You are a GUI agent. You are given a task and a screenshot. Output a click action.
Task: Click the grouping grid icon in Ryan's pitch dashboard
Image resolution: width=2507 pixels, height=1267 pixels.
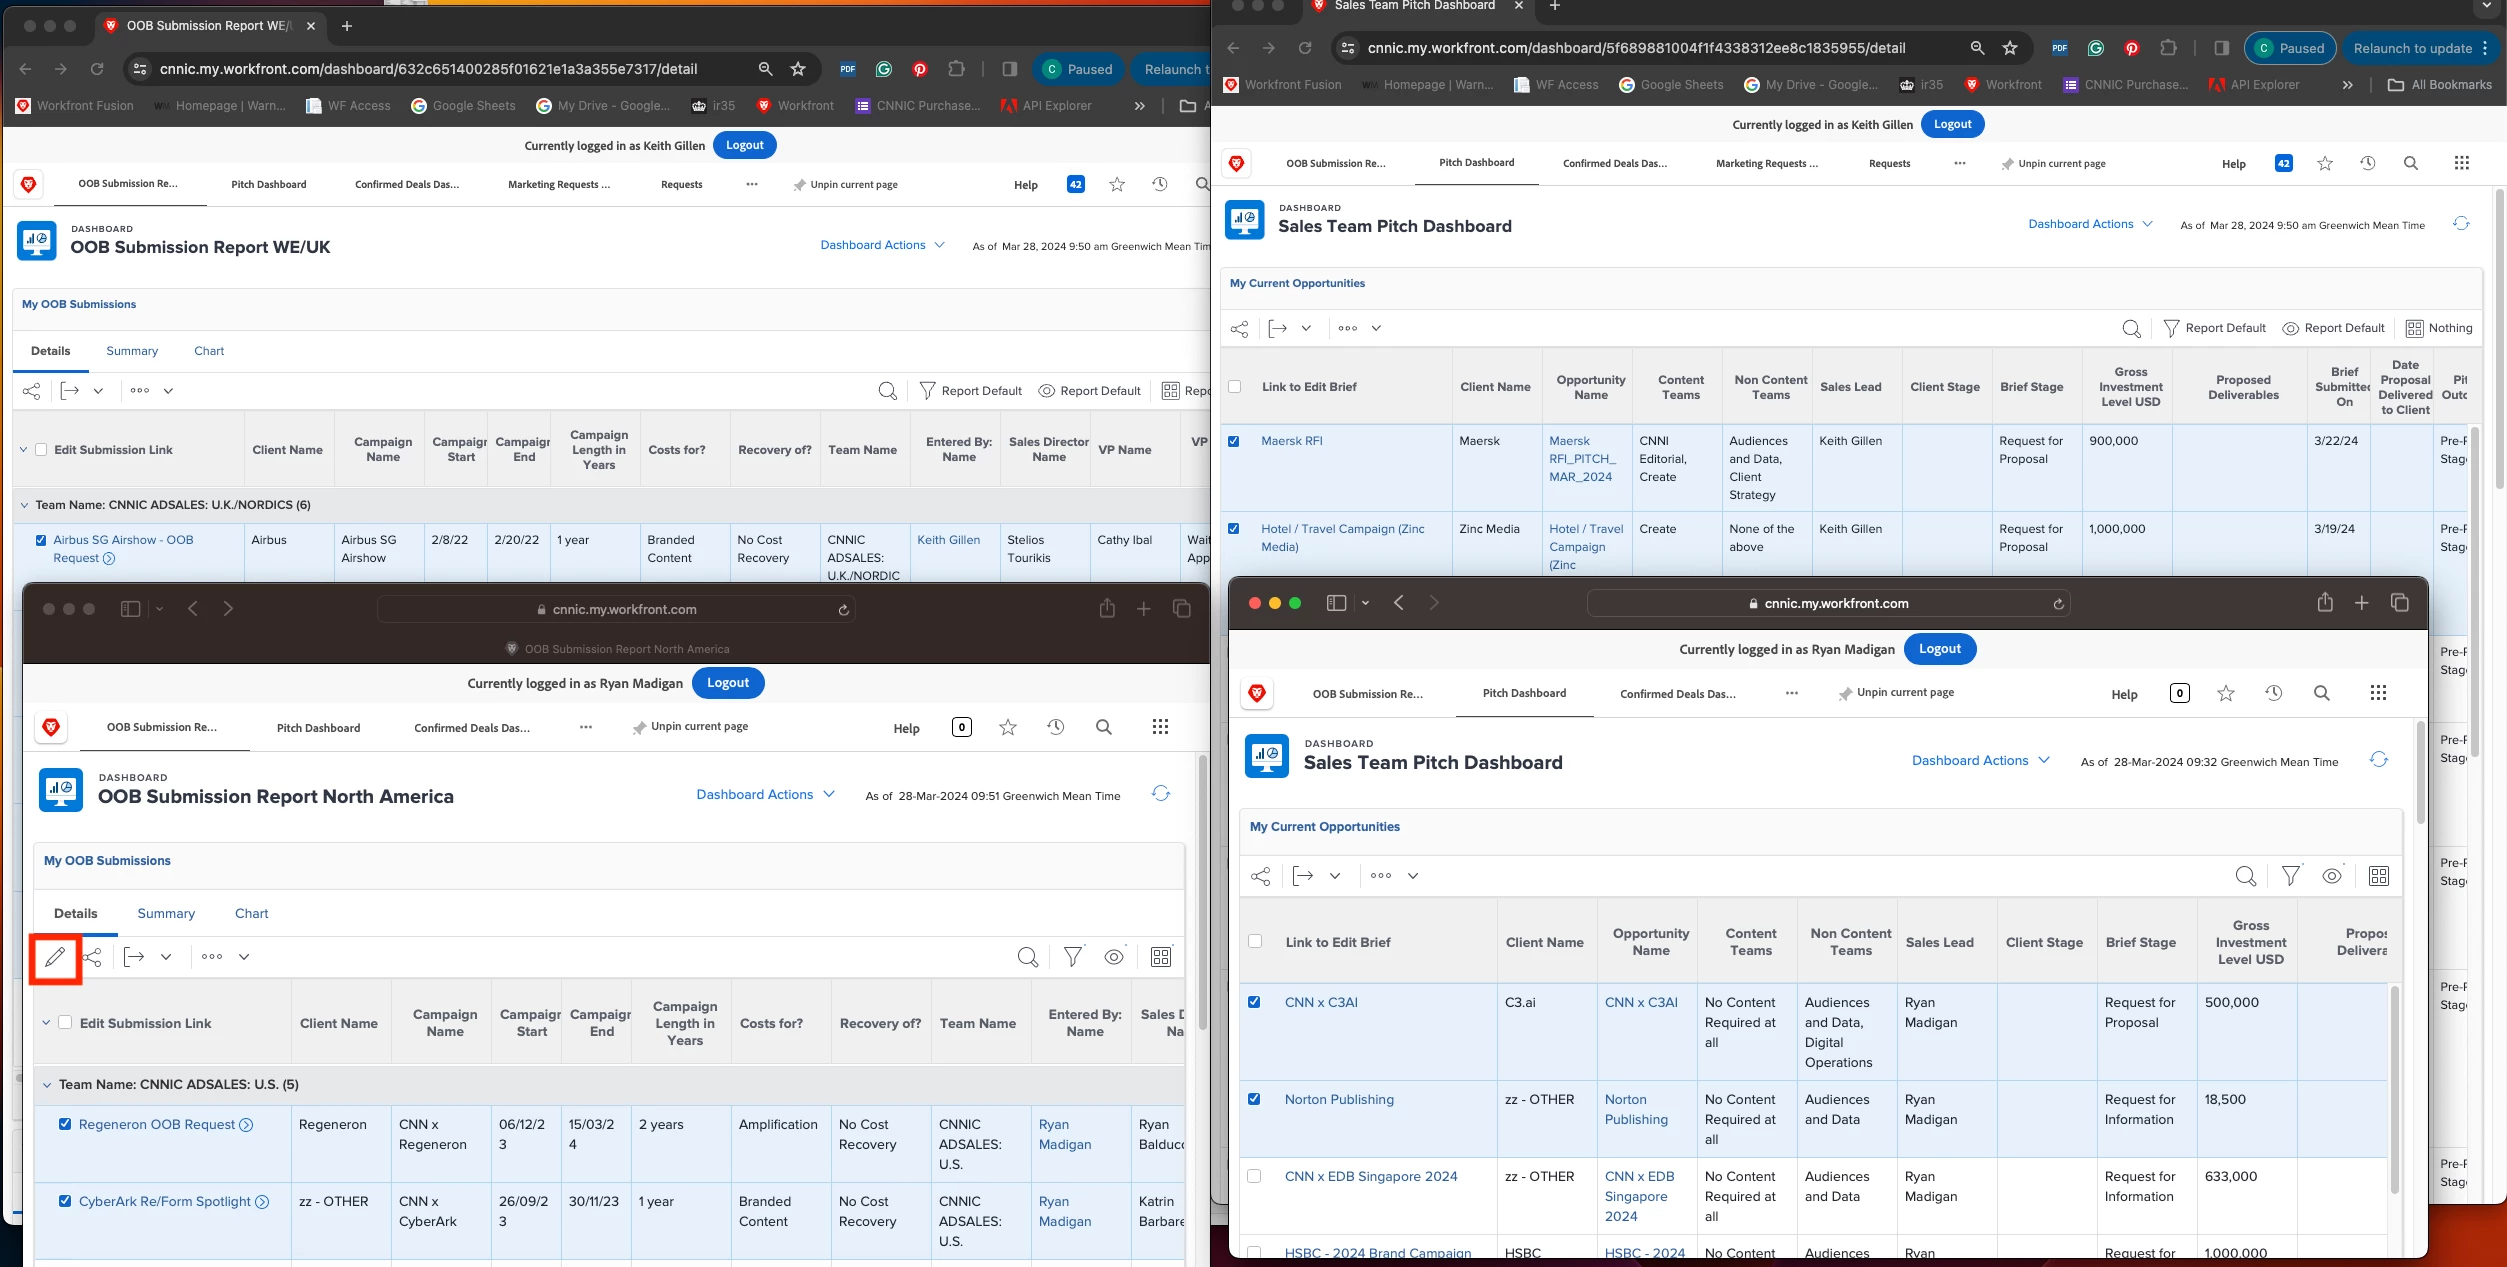coord(2378,876)
